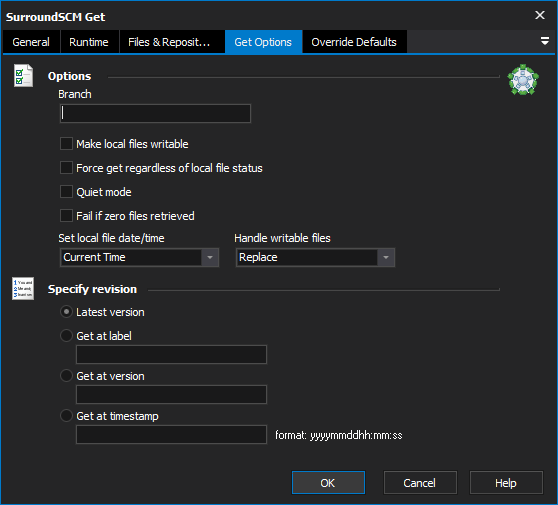Click the 'Specify revision' section heading
The height and width of the screenshot is (505, 558).
point(93,289)
